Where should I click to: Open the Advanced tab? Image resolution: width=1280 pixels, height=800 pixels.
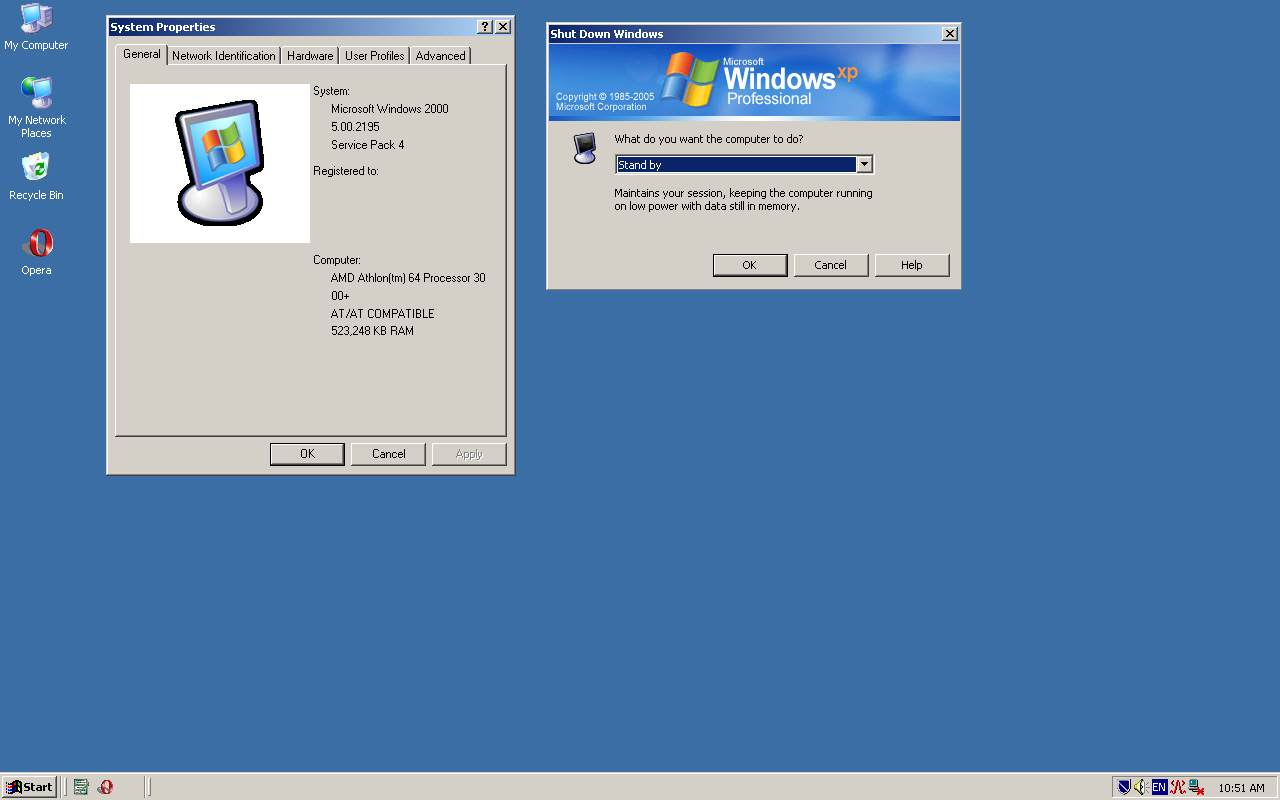point(440,56)
